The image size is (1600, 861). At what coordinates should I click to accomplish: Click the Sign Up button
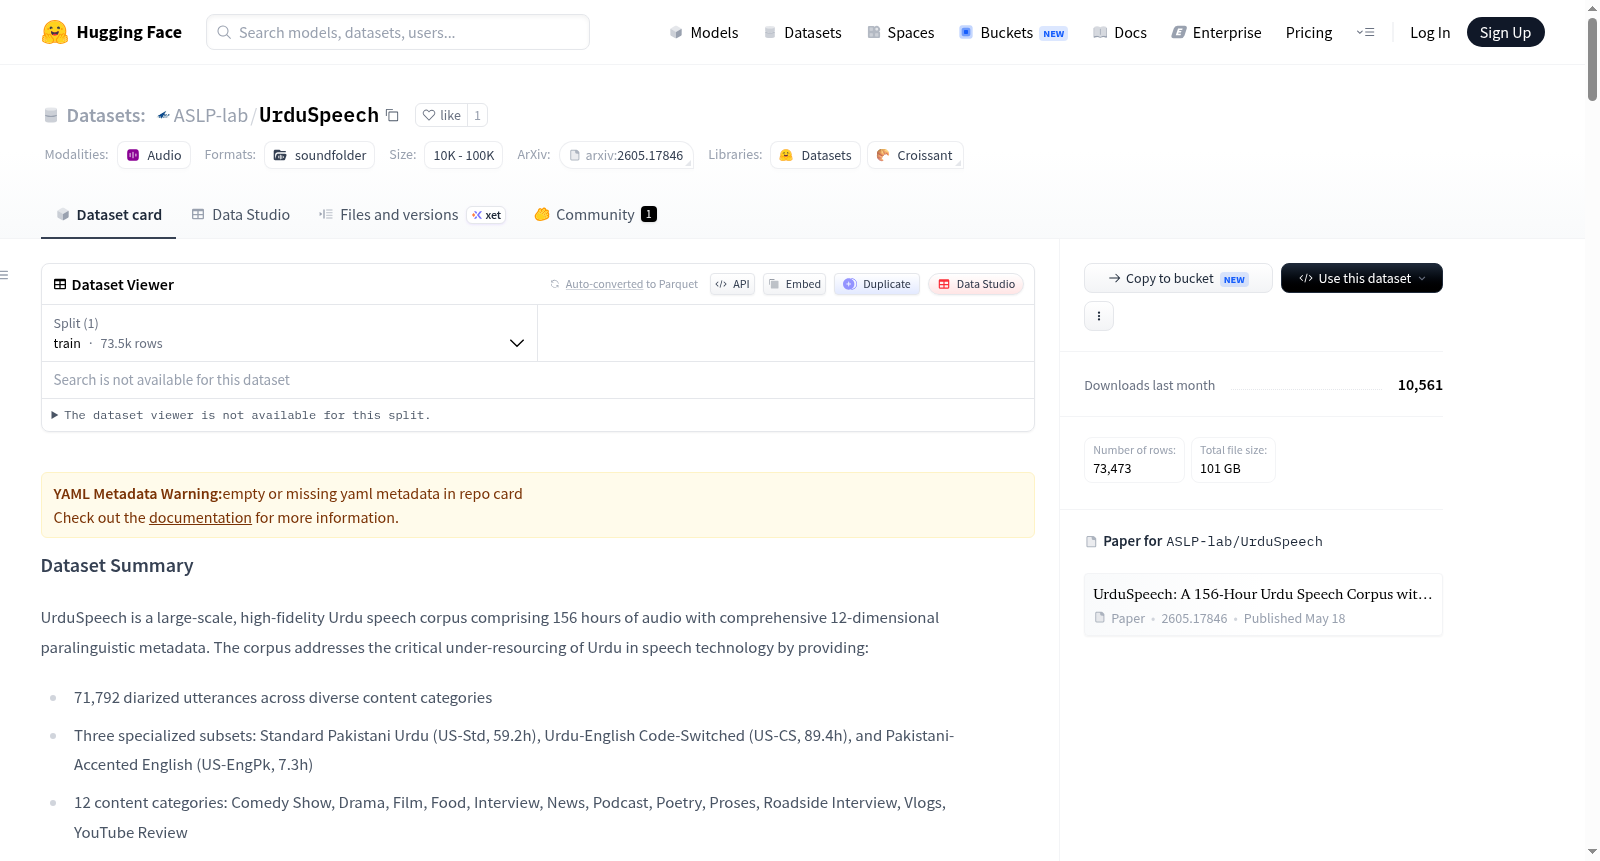(x=1505, y=32)
